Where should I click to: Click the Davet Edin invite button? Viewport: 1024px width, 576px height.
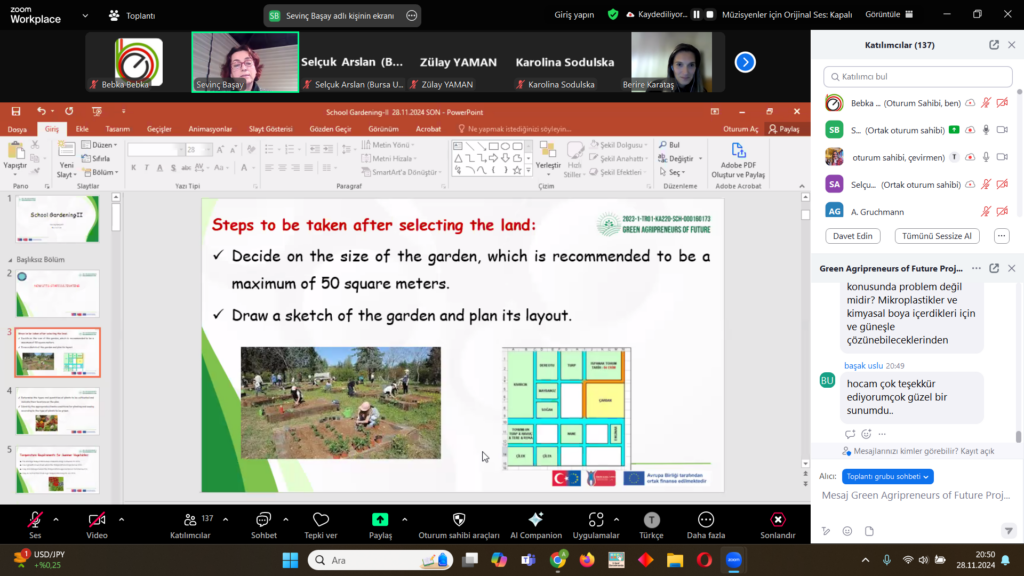(x=852, y=236)
